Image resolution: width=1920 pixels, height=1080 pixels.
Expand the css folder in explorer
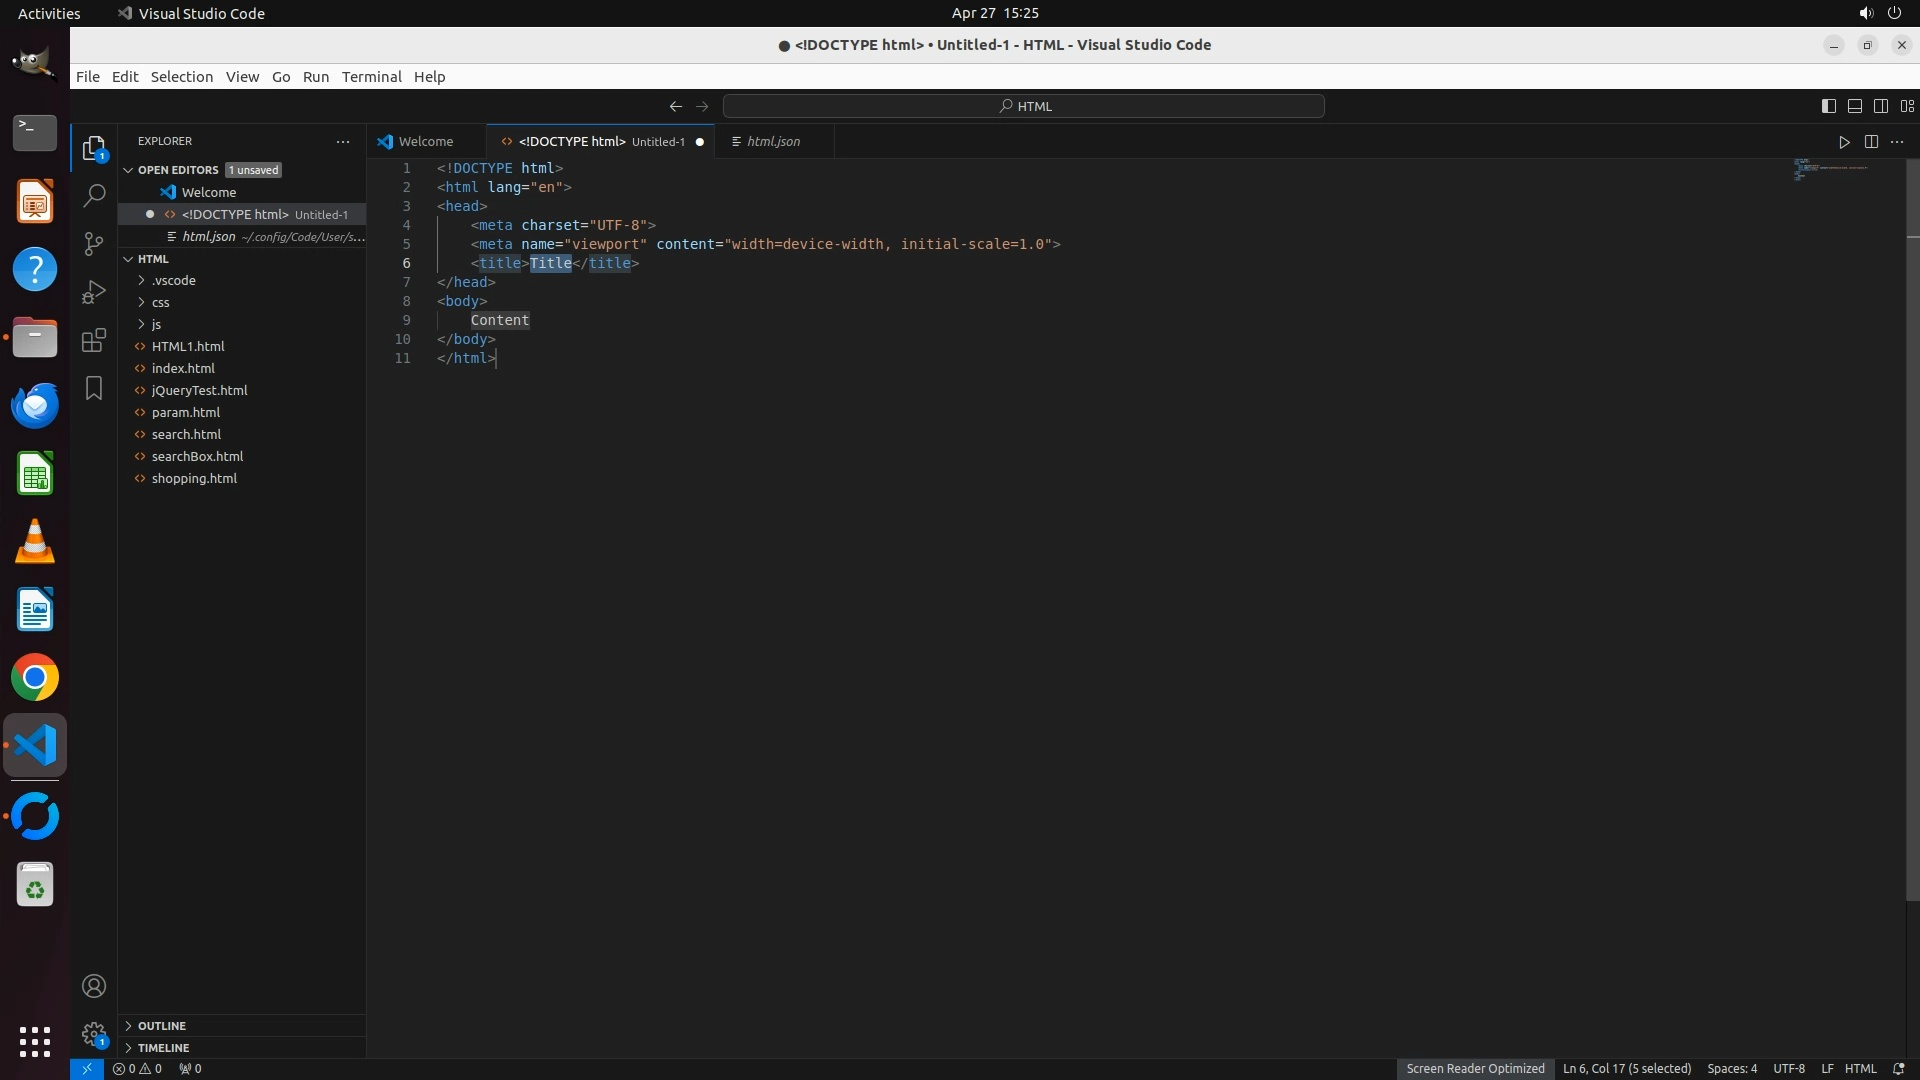[160, 302]
